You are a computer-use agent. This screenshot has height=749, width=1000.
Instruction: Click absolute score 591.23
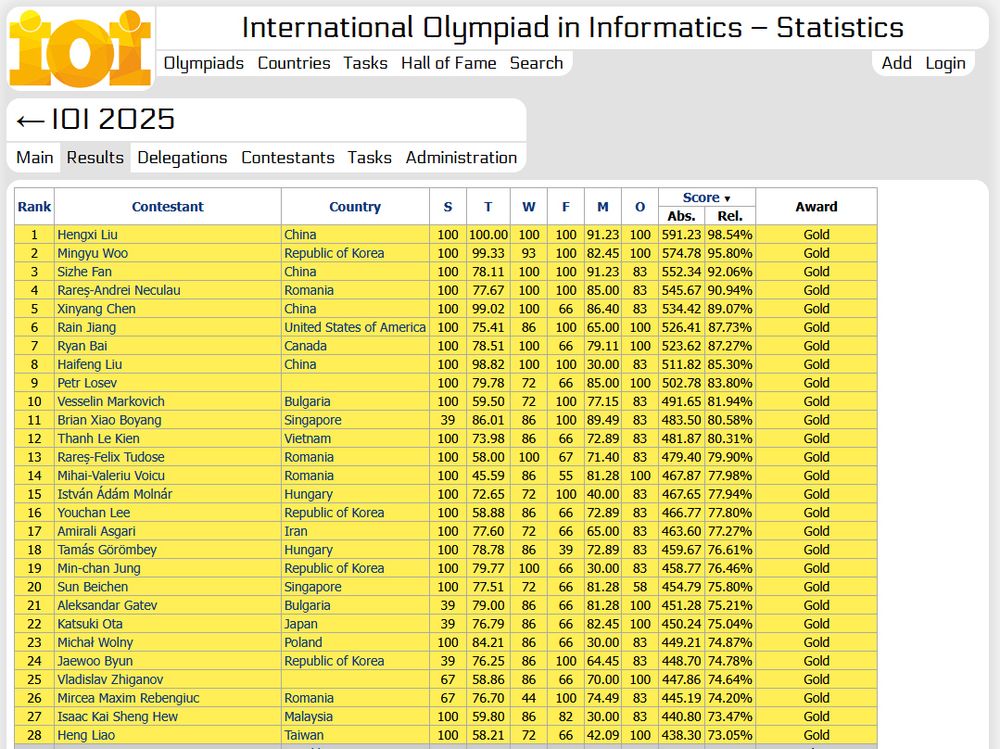(681, 235)
